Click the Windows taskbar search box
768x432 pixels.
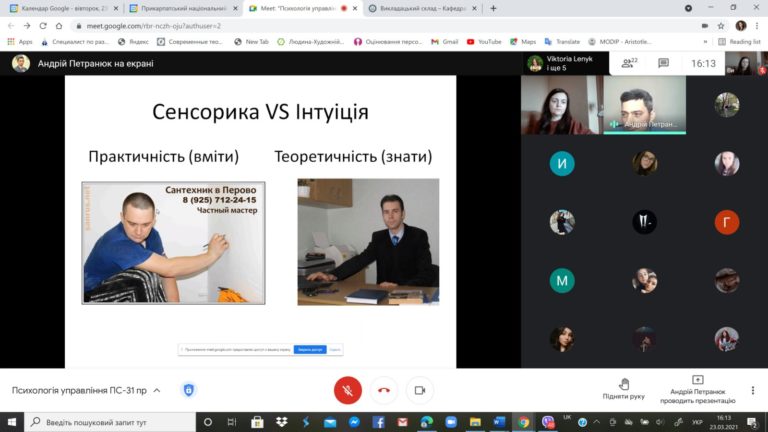coord(110,422)
